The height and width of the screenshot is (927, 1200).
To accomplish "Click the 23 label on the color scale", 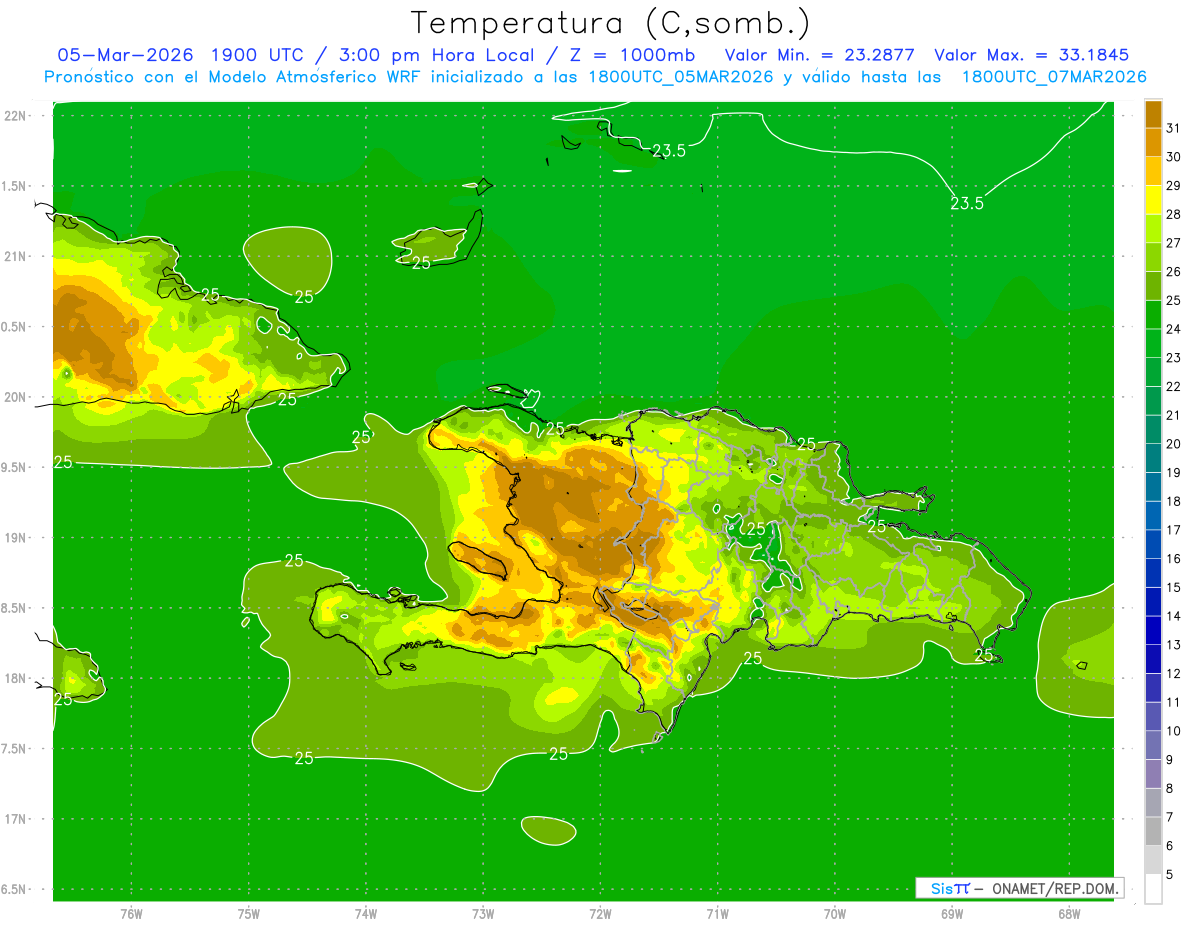I will (1173, 357).
